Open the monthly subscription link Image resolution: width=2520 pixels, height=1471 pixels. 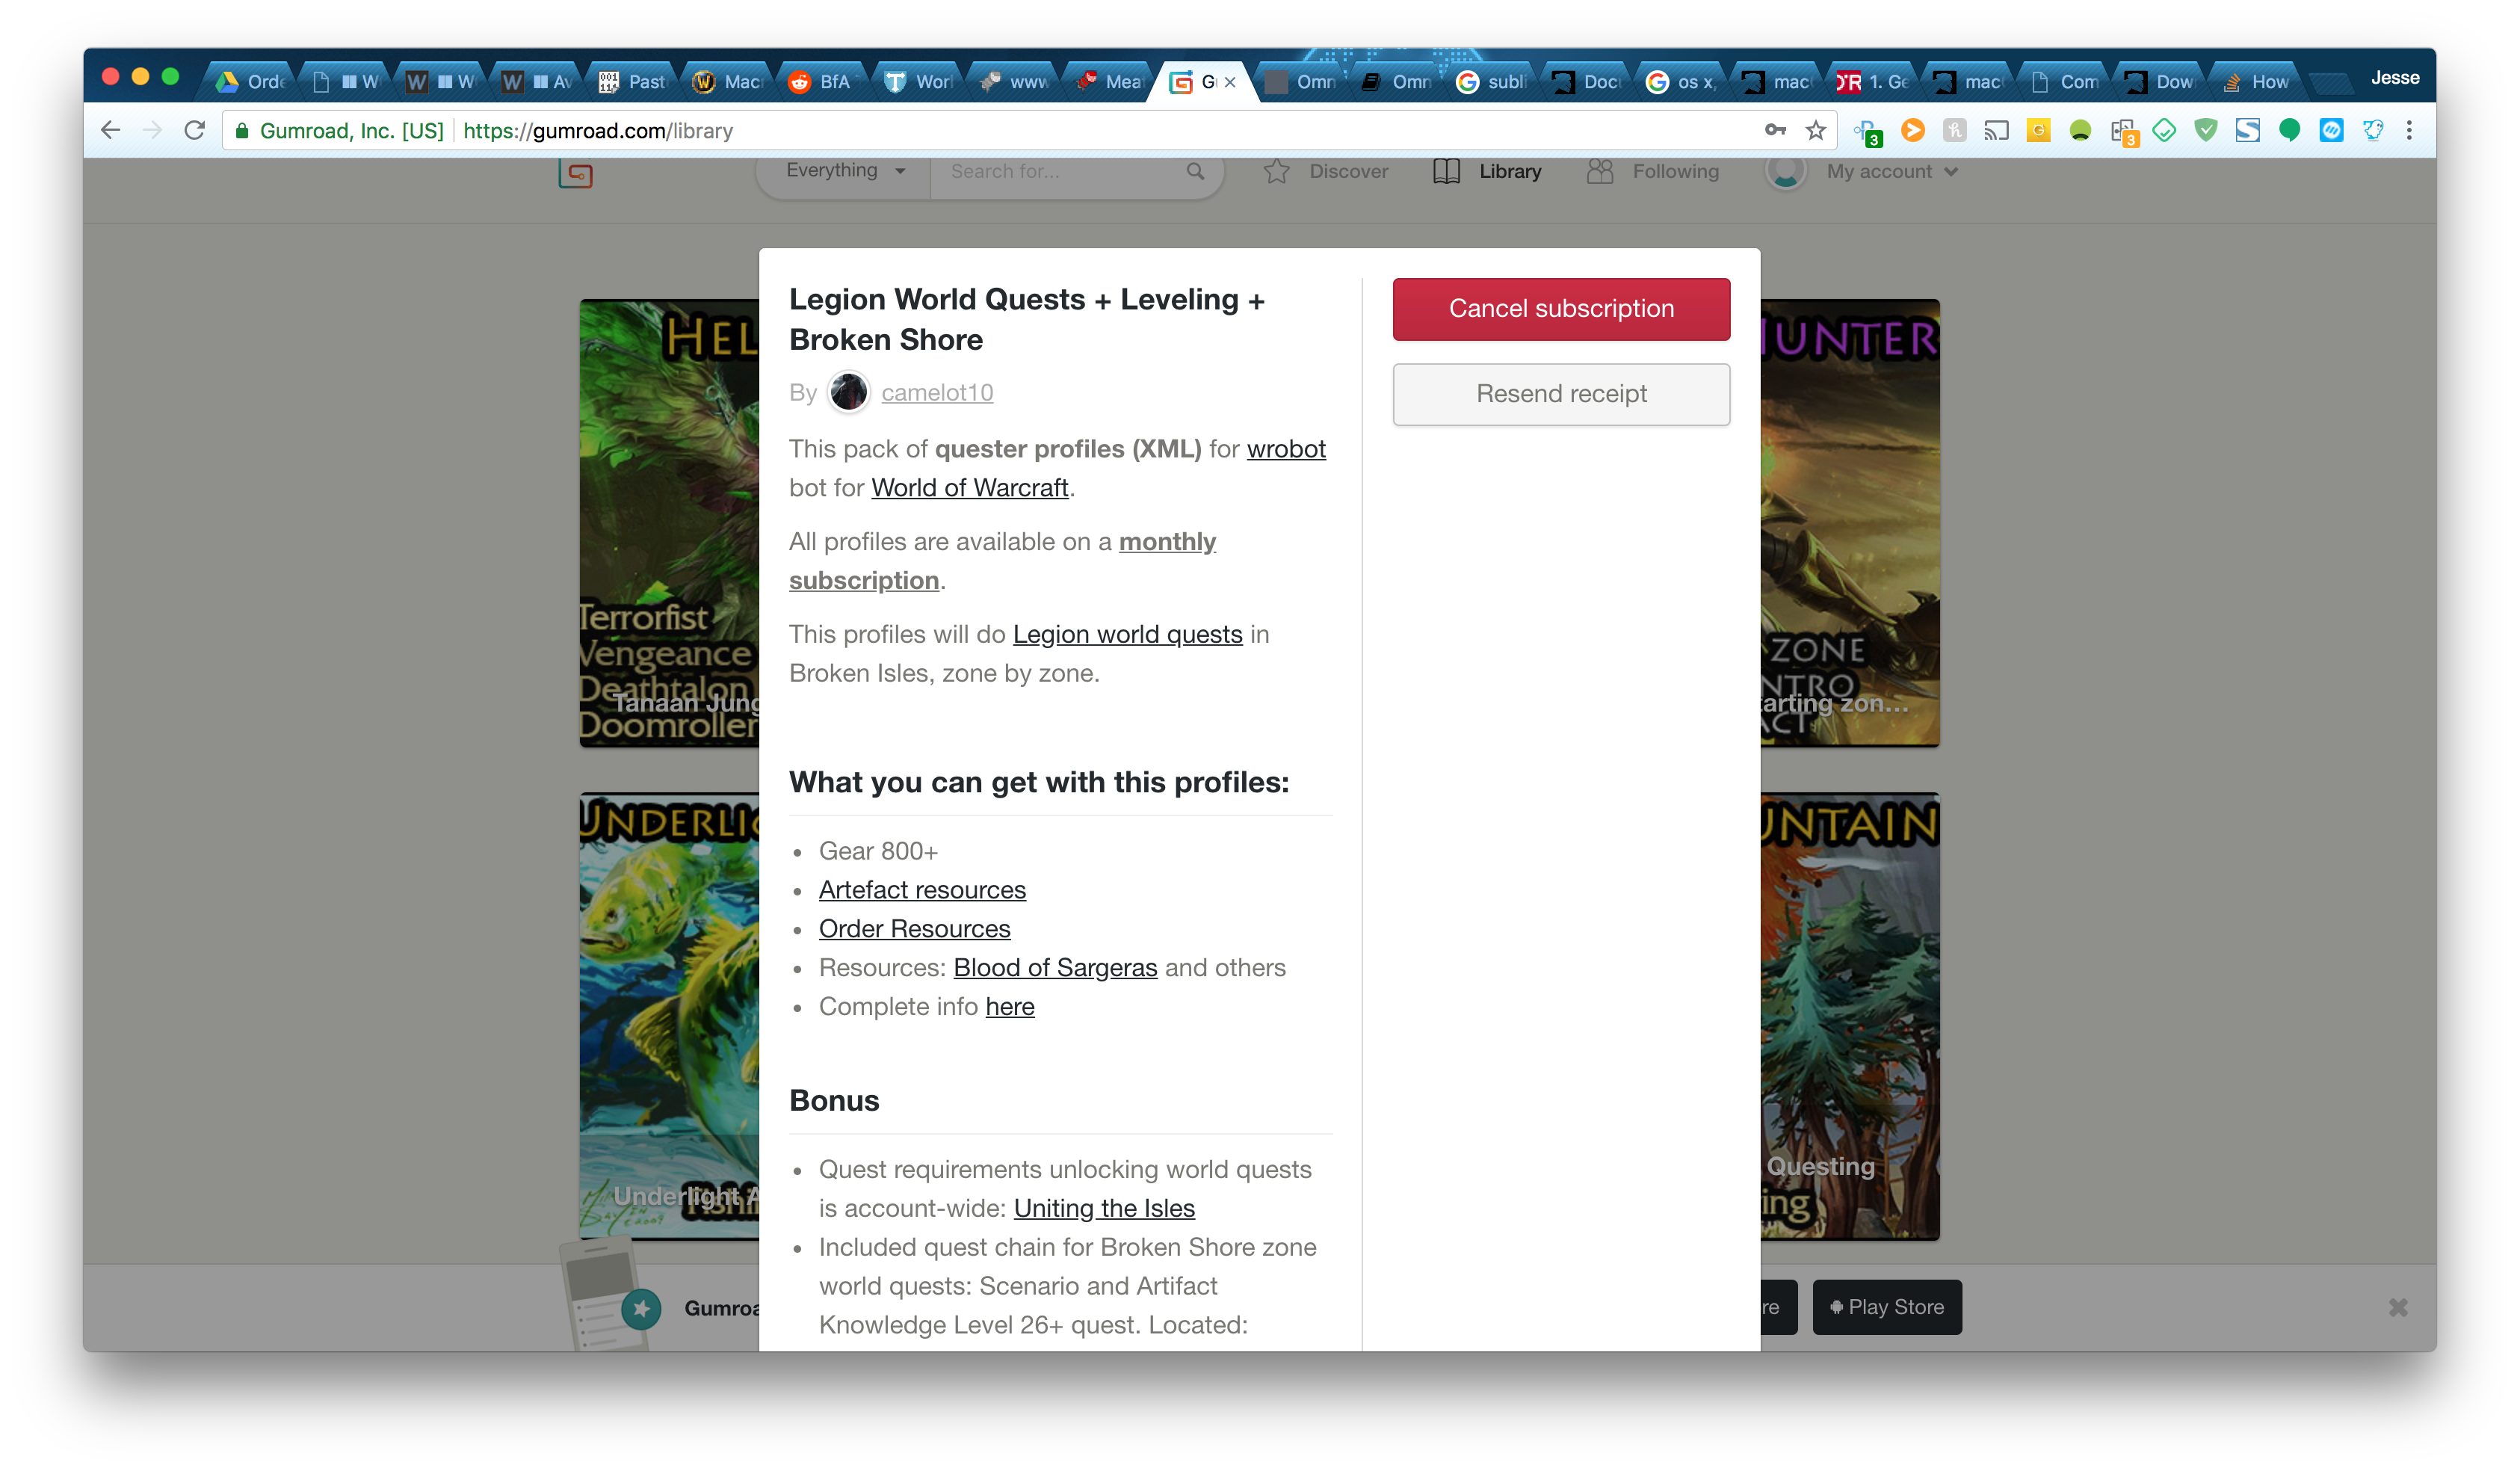(1002, 561)
